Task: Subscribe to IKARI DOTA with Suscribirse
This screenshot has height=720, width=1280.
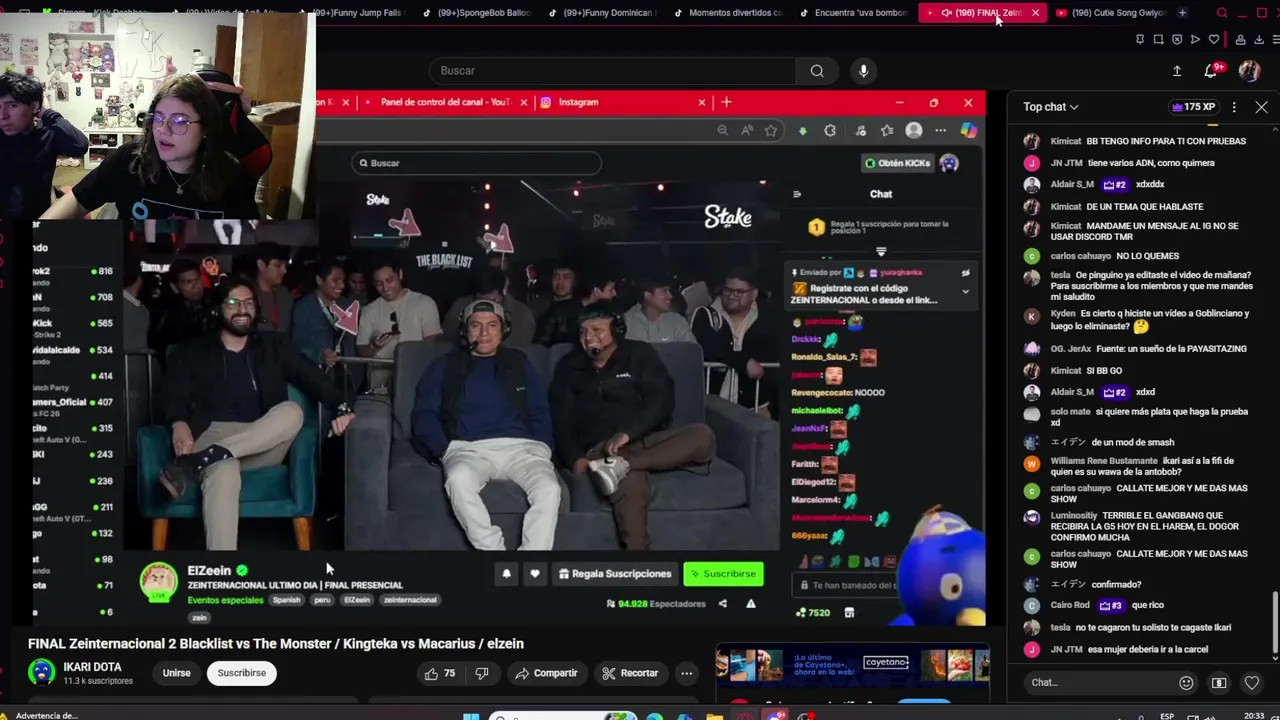Action: click(242, 673)
